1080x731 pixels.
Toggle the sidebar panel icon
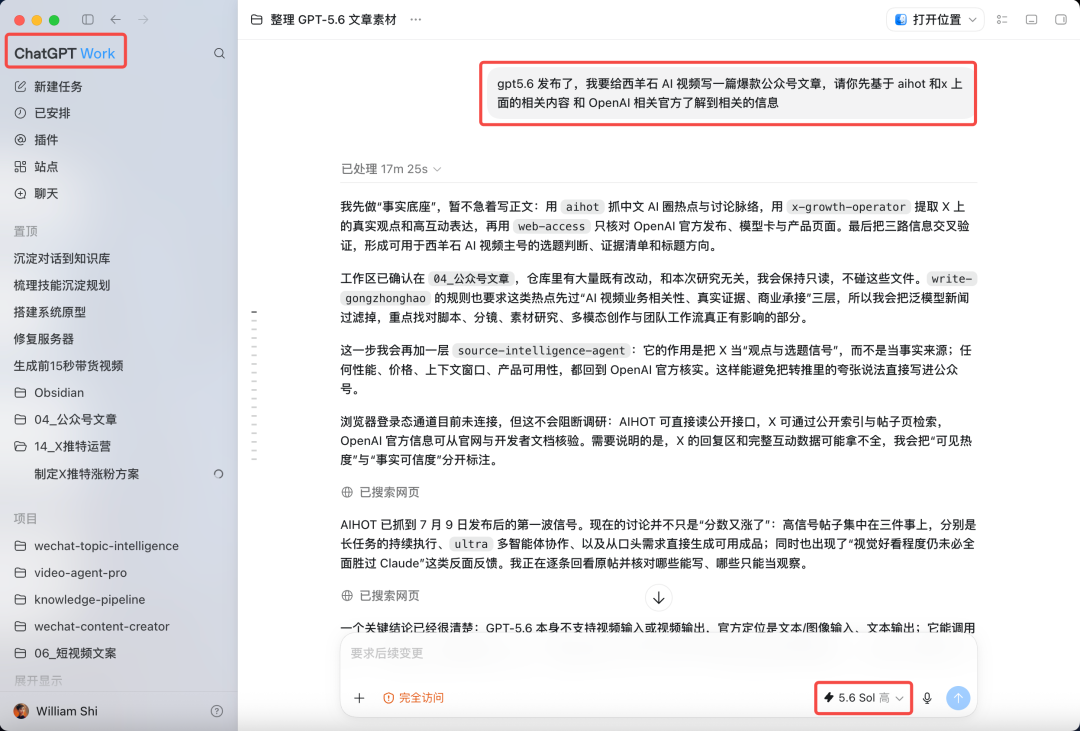click(x=87, y=19)
